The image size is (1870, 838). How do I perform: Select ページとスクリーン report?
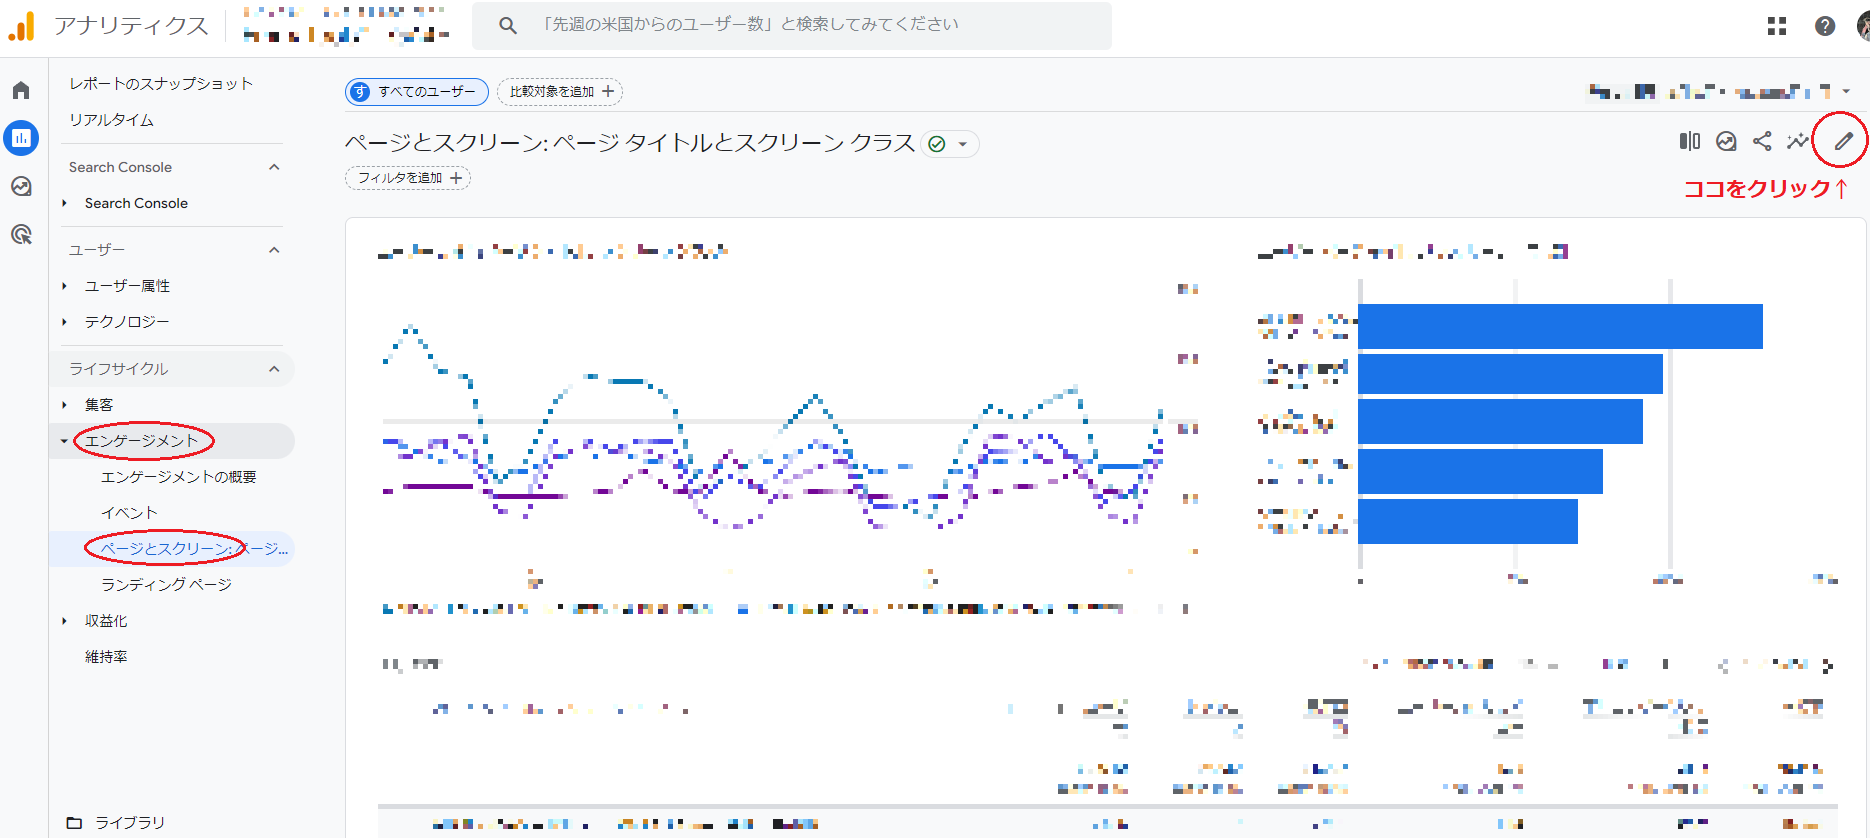click(x=194, y=549)
